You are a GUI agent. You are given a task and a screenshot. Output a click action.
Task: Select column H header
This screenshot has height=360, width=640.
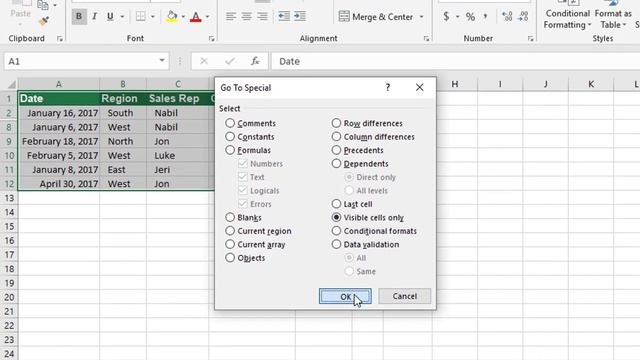click(455, 84)
